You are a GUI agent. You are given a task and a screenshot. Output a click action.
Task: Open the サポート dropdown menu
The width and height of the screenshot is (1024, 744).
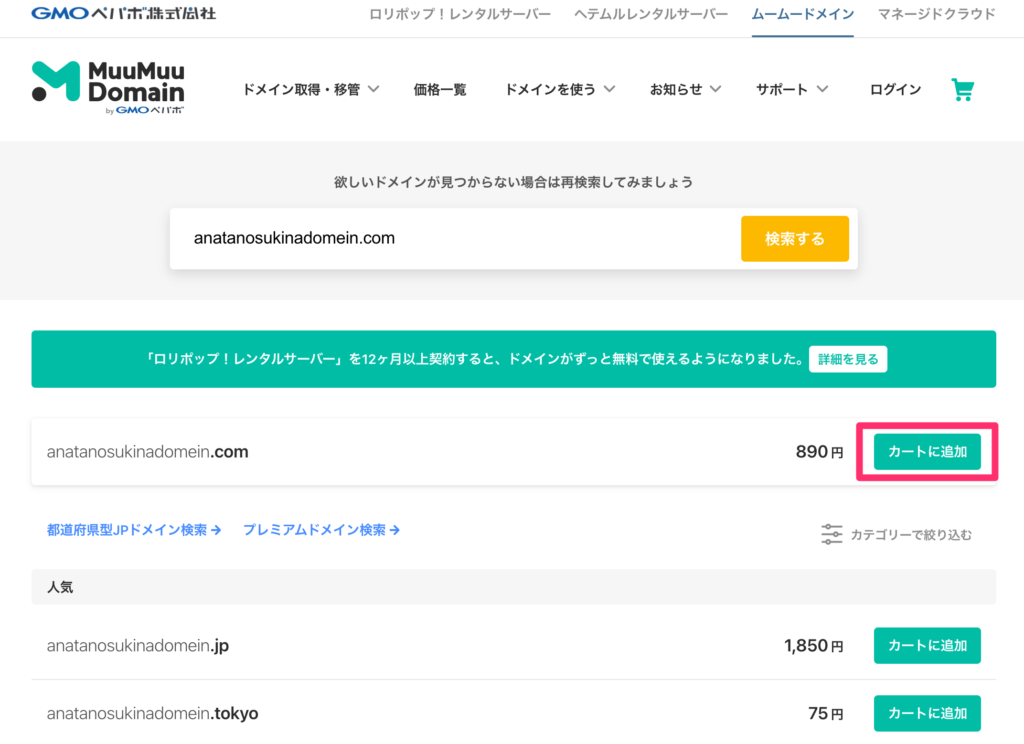pos(792,89)
